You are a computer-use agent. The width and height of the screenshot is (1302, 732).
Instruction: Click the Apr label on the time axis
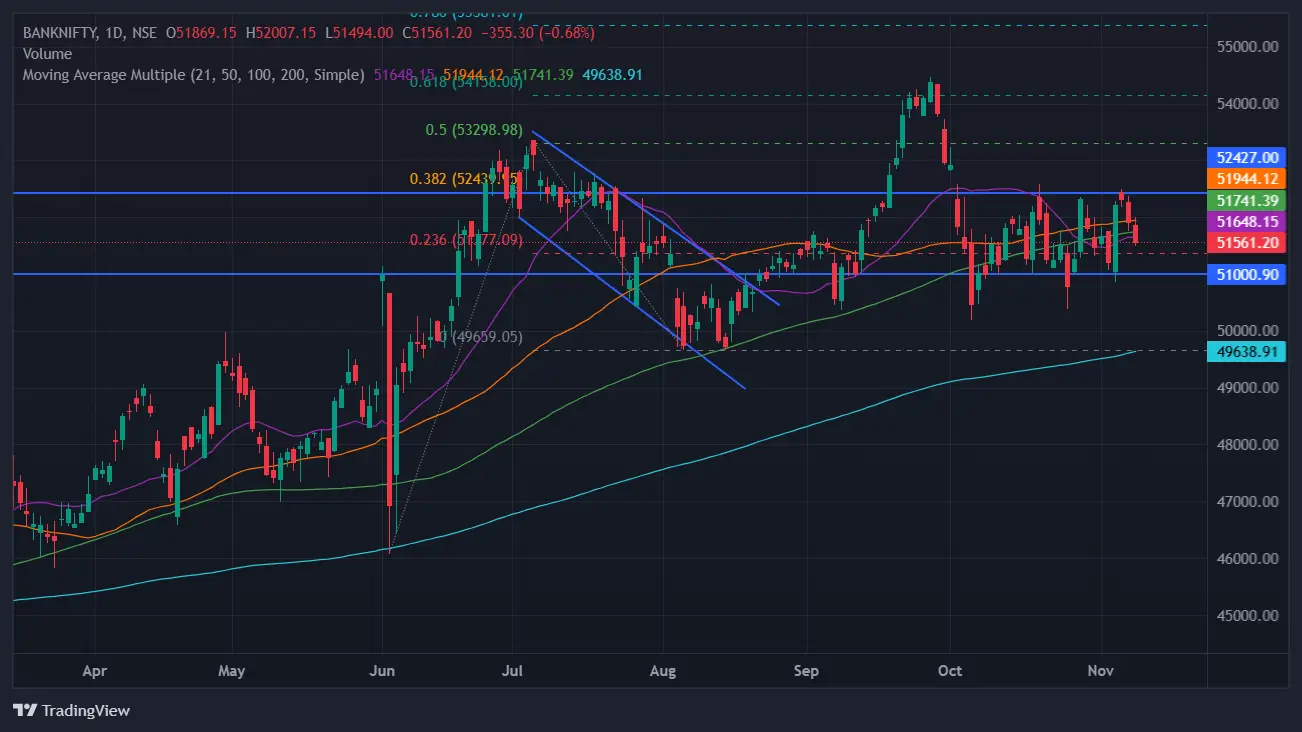pos(94,671)
